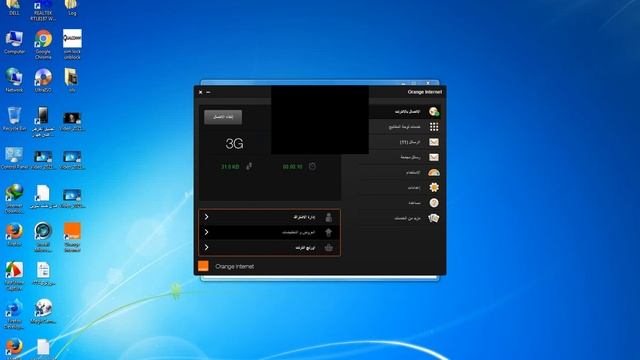
Task: Open the Qualcomm sim lock unblock icon
Action: [x=72, y=44]
